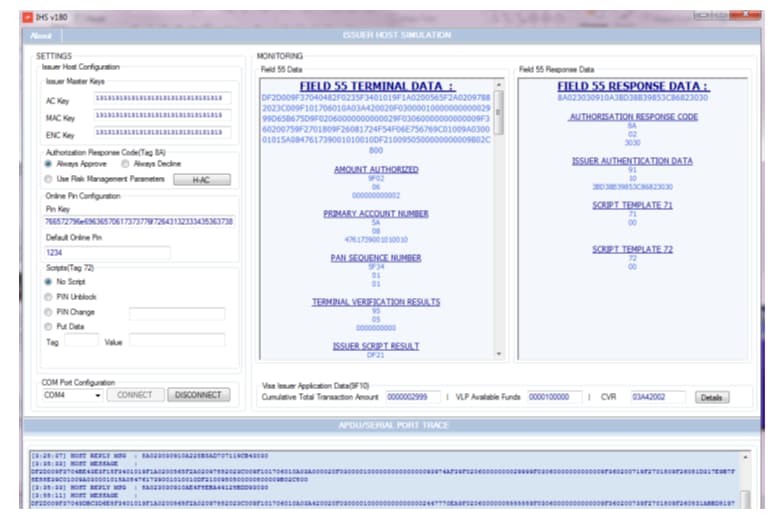Click the VLP Available Funds field

tap(554, 398)
